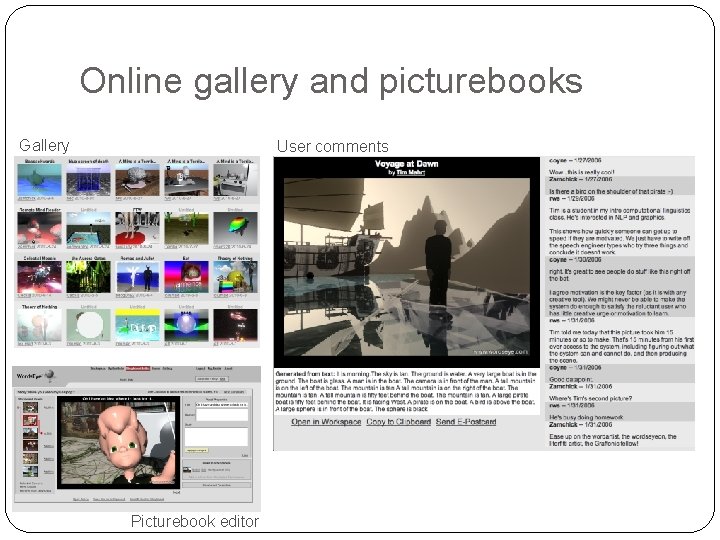Open the Tim Mahr author link
Screen dimensions: 720x540
tap(411, 172)
